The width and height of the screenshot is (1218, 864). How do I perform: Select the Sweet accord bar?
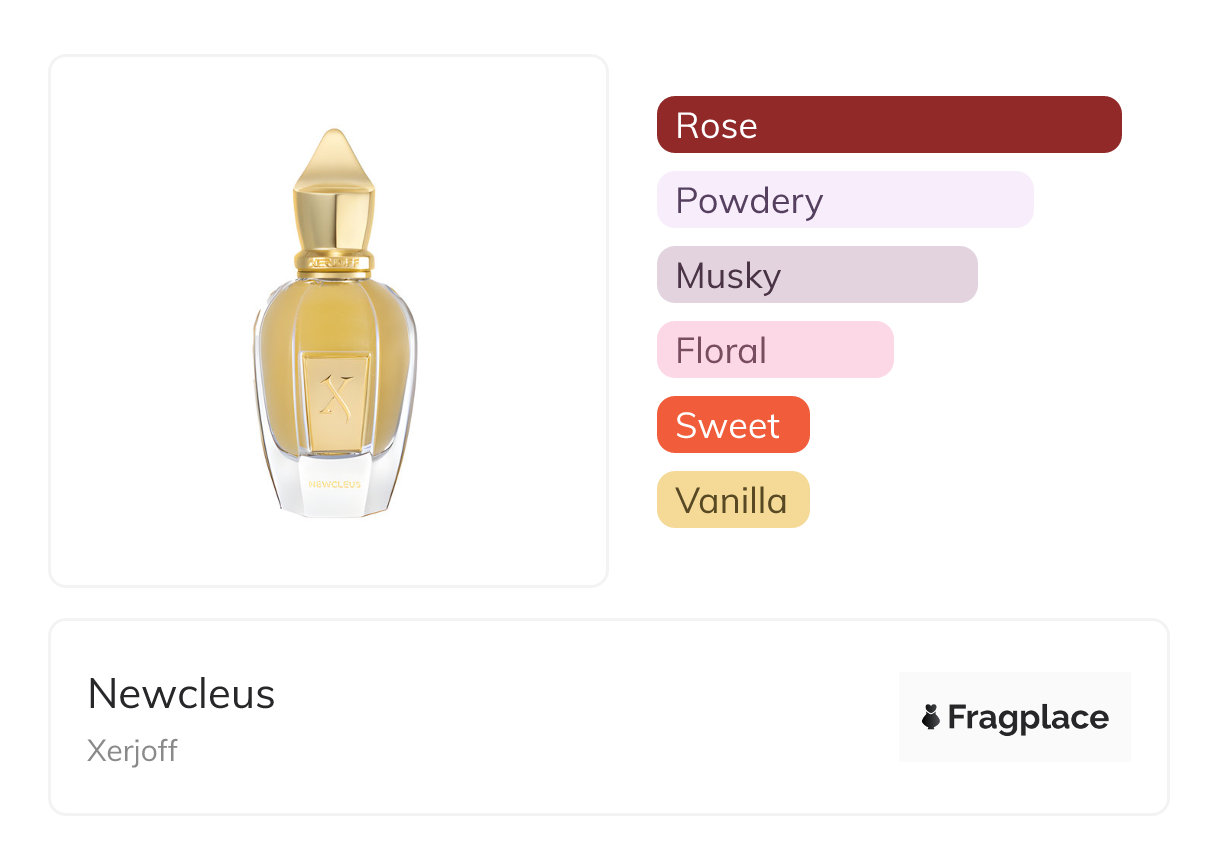pyautogui.click(x=732, y=425)
